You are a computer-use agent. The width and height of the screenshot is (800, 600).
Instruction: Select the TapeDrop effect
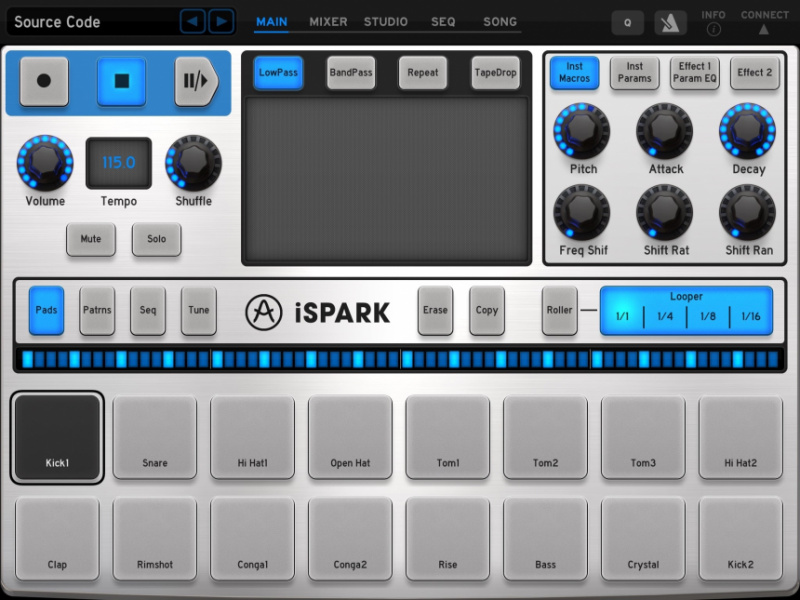[494, 72]
